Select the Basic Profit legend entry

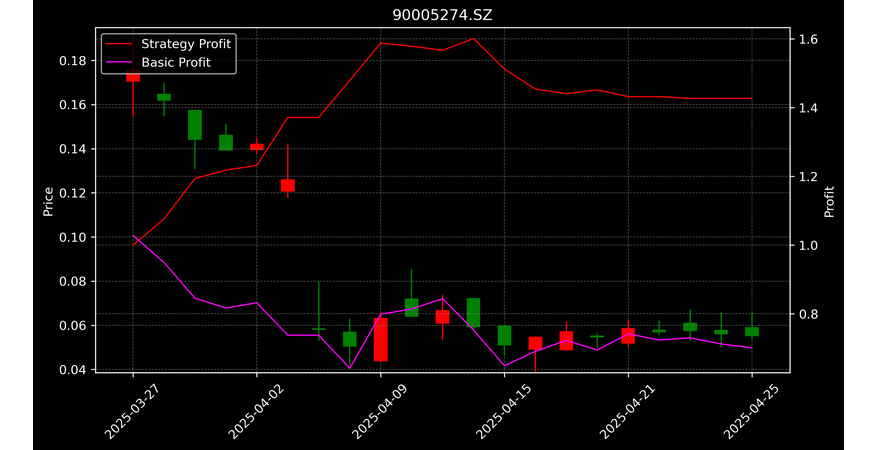tap(158, 62)
